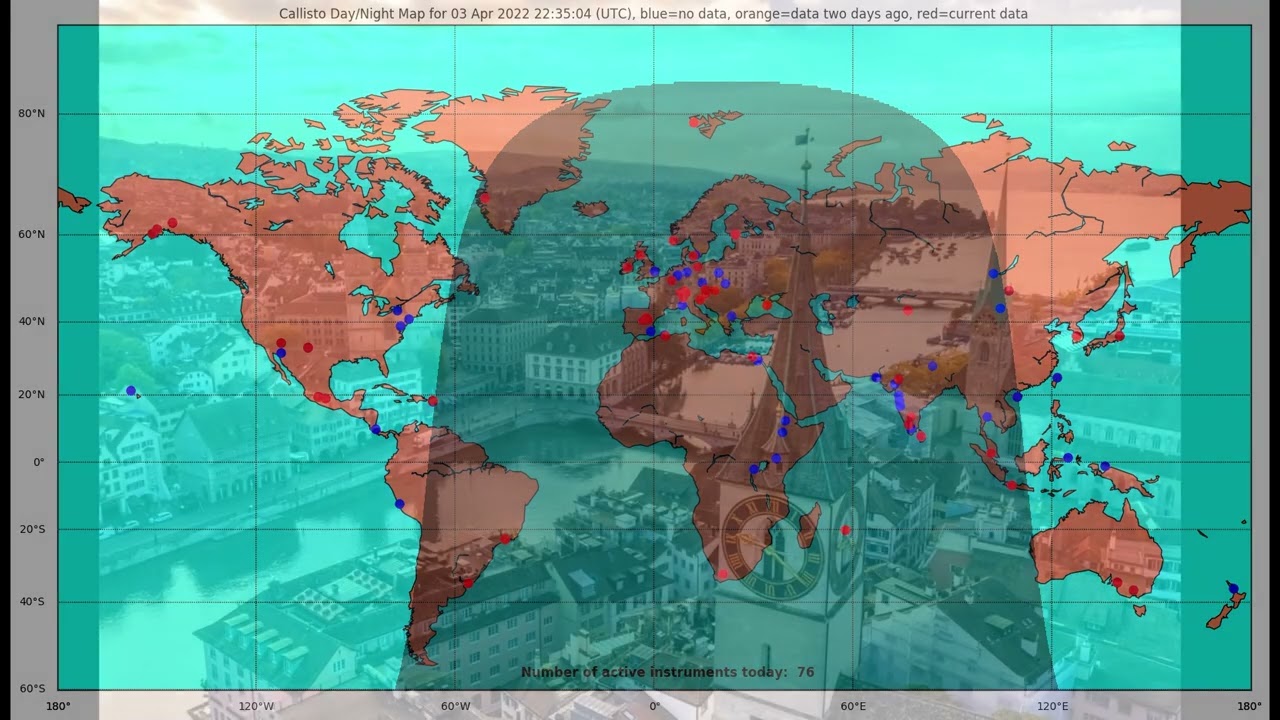Click the red station dot in Mongolia
The image size is (1280, 720).
[1008, 291]
